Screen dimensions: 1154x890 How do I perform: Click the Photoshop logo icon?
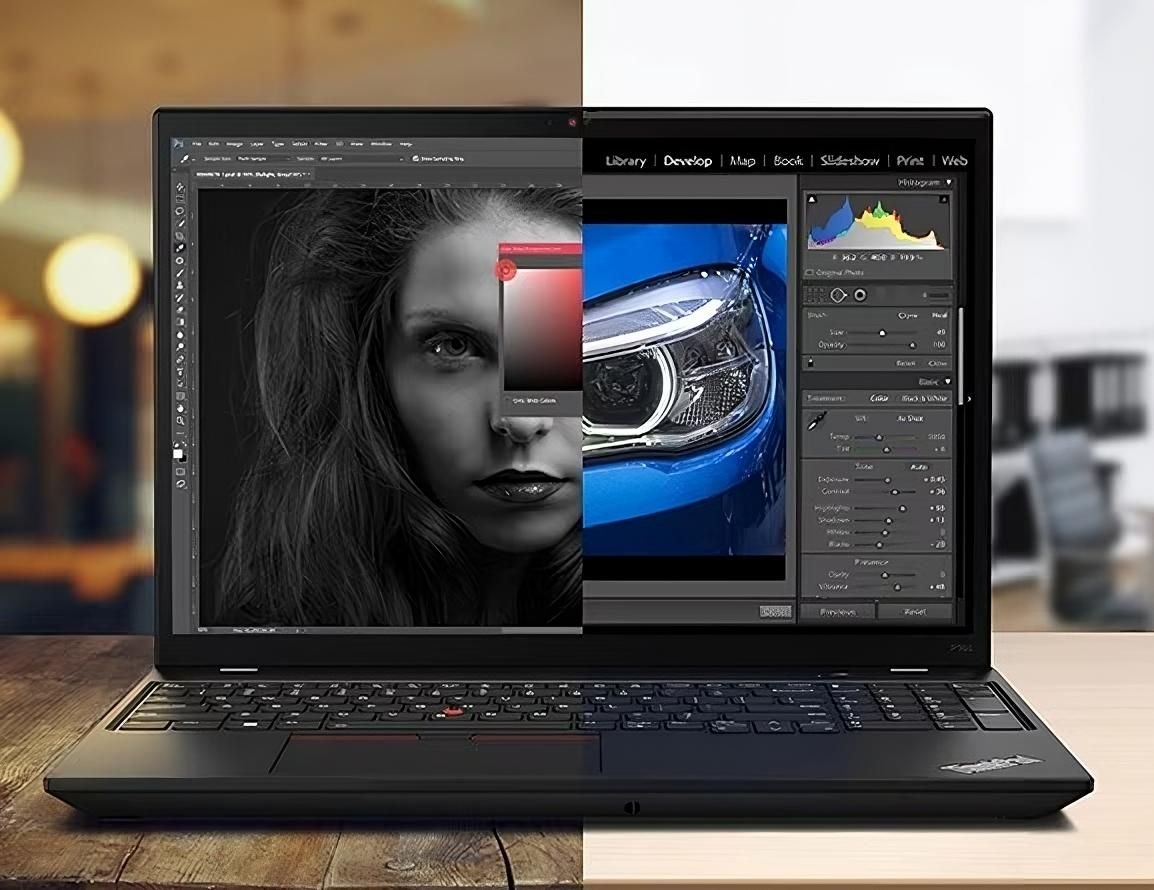[177, 143]
